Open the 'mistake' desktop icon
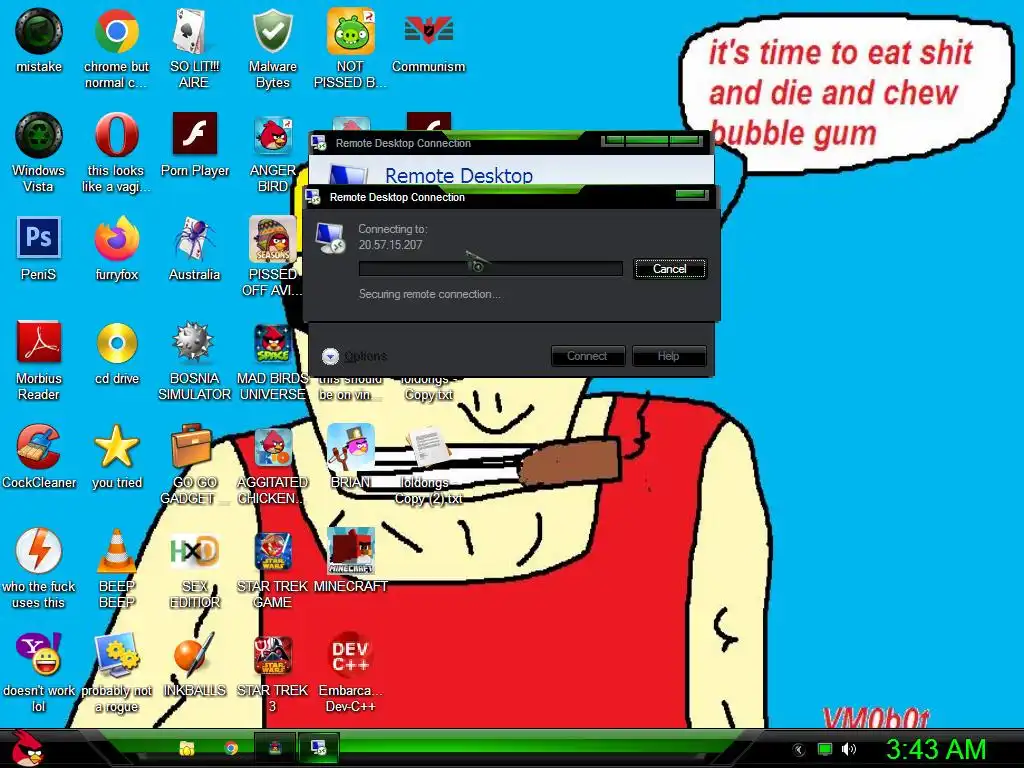1024x768 pixels. [39, 40]
